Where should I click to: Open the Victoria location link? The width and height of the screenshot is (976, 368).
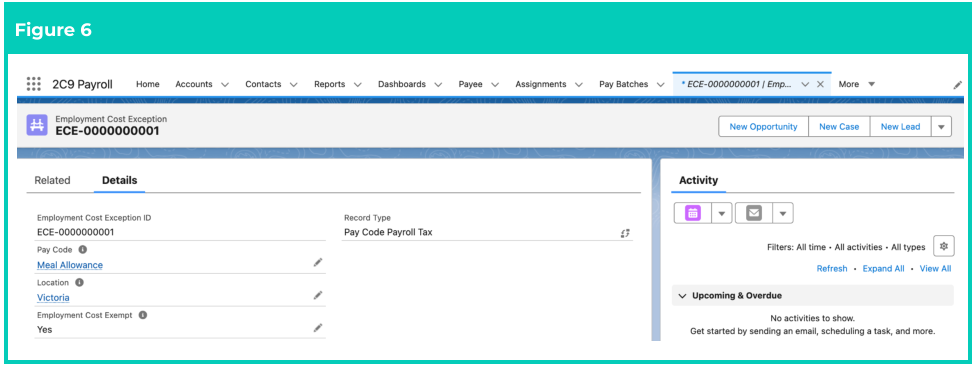coord(53,298)
